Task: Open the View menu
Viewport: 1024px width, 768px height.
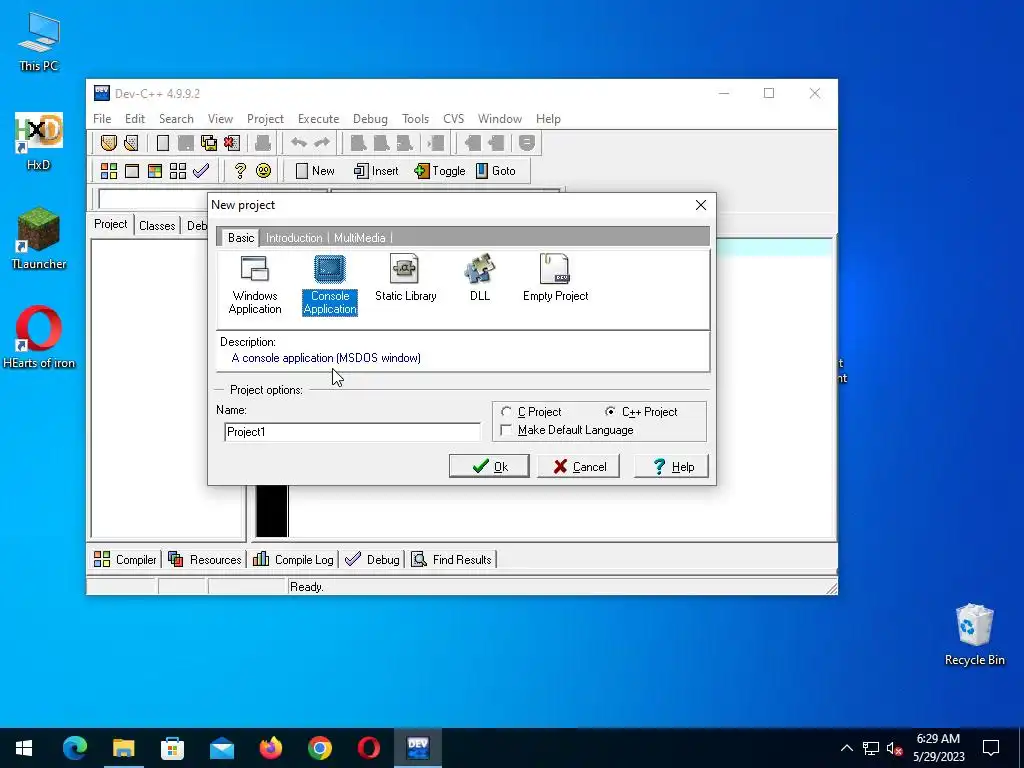Action: (220, 119)
